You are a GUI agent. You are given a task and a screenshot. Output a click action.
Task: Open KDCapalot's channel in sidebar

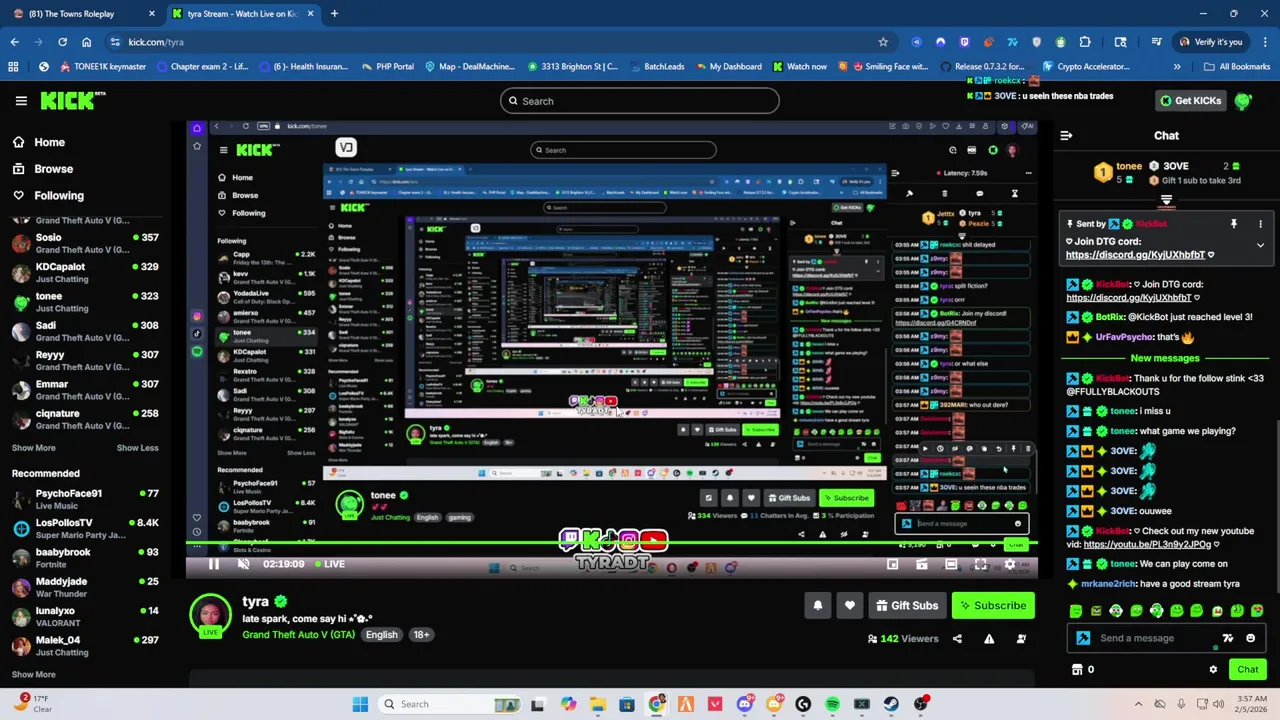[x=85, y=272]
